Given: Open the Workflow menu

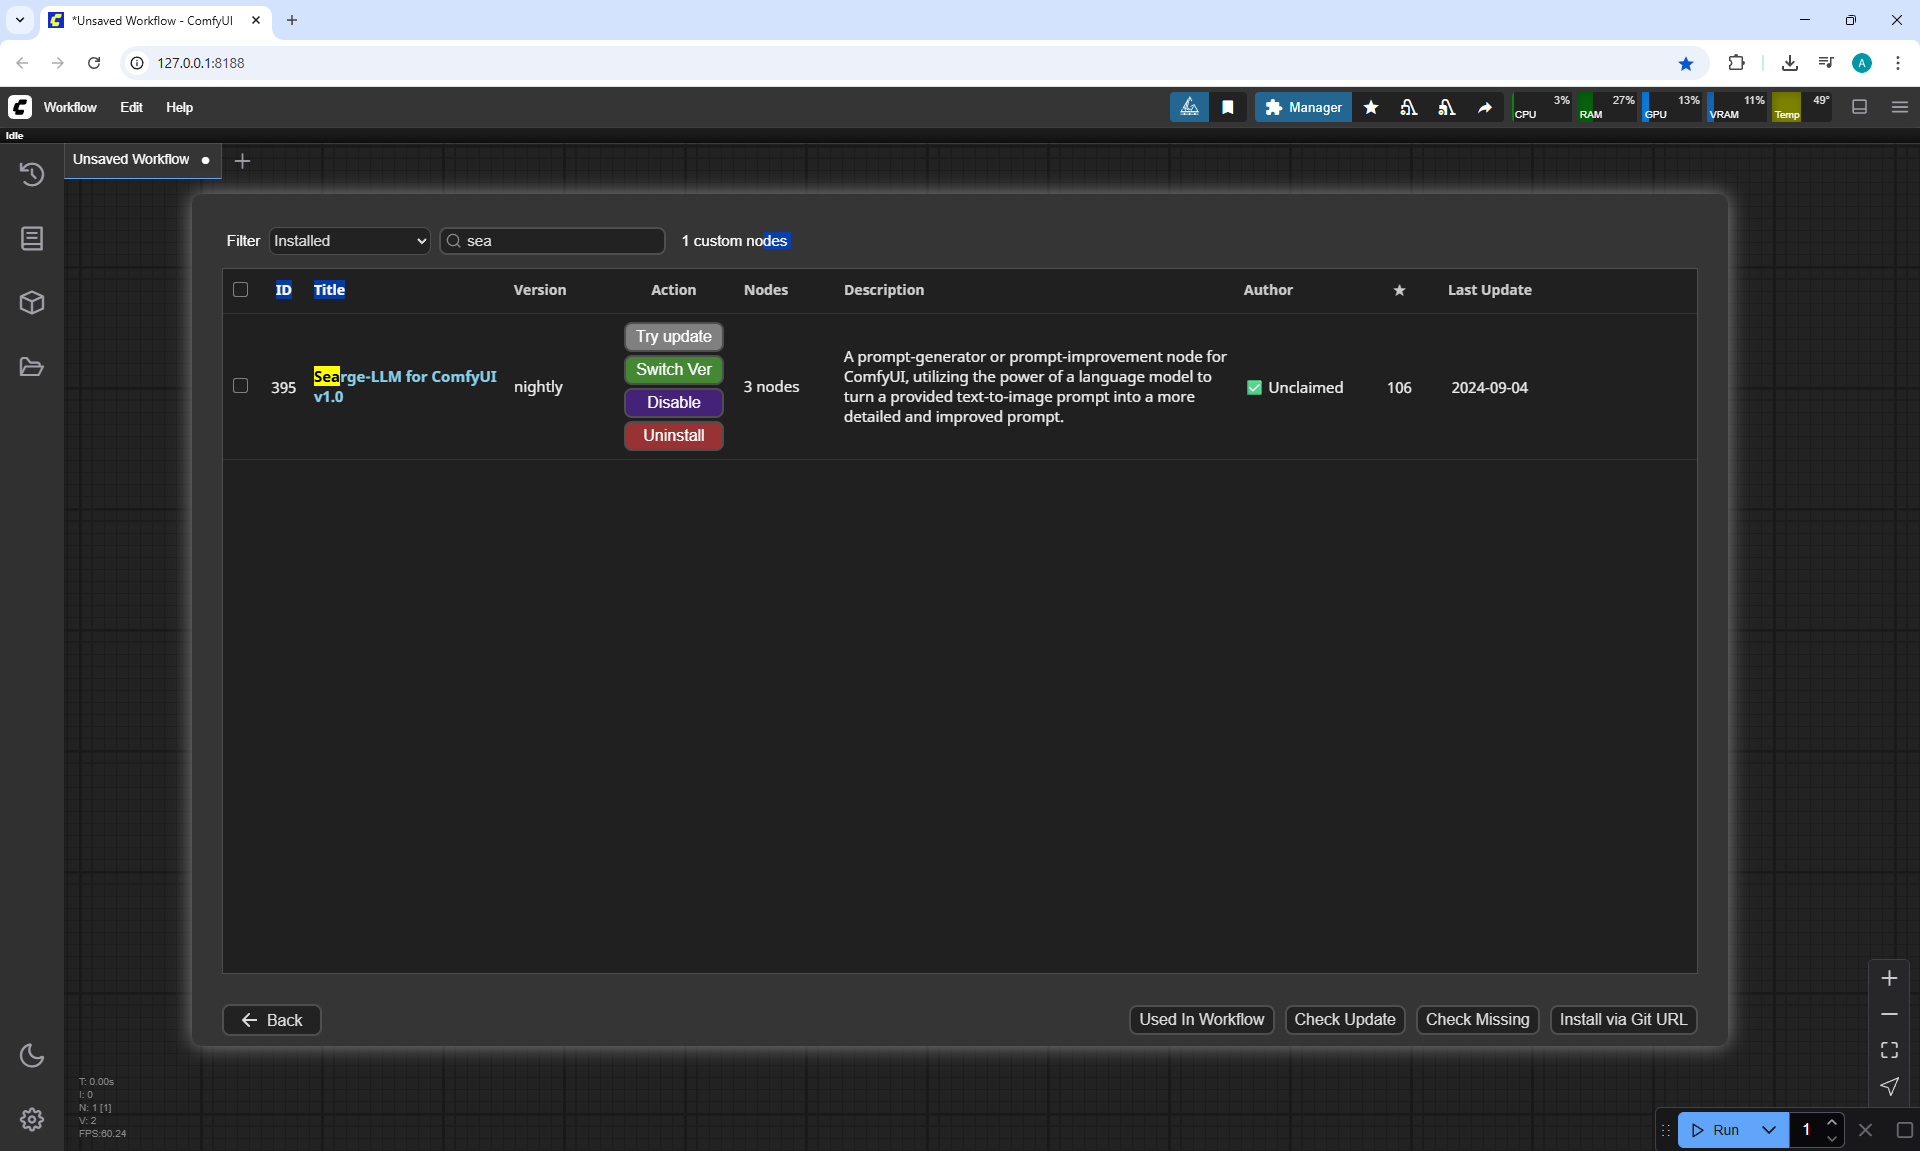Looking at the screenshot, I should (x=70, y=107).
